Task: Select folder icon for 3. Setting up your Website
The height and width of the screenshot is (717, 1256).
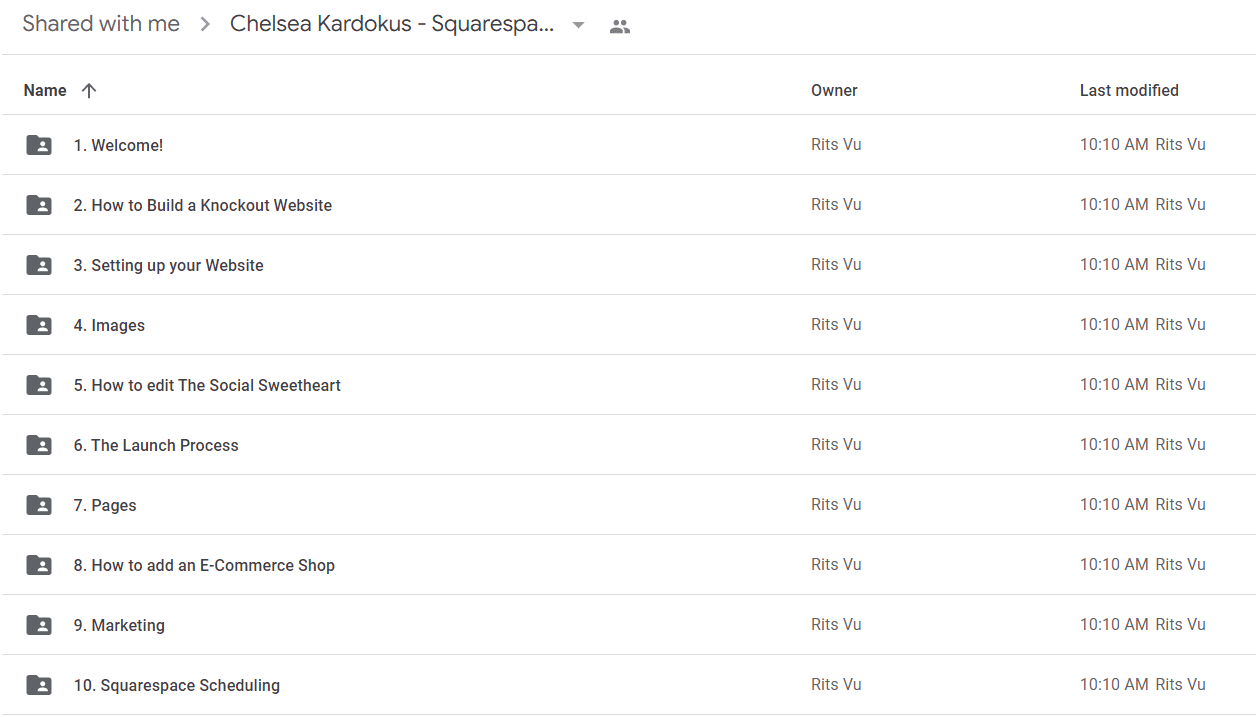Action: coord(39,265)
